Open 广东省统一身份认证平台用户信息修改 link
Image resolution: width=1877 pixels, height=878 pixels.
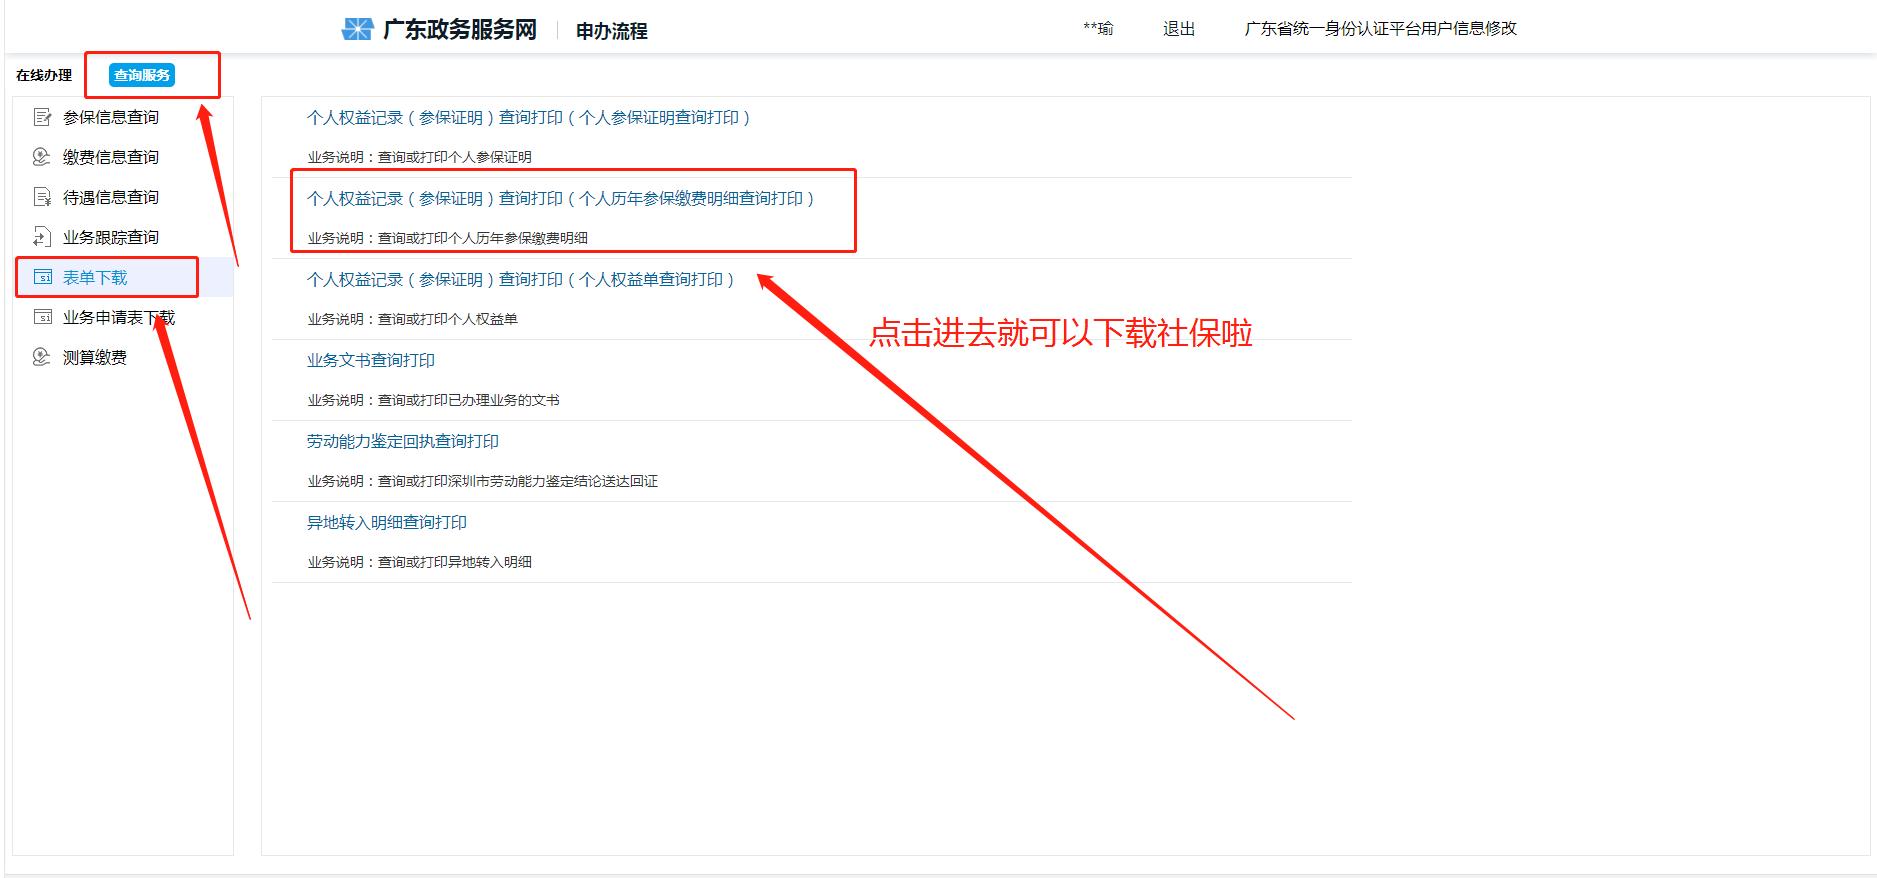coord(1380,29)
